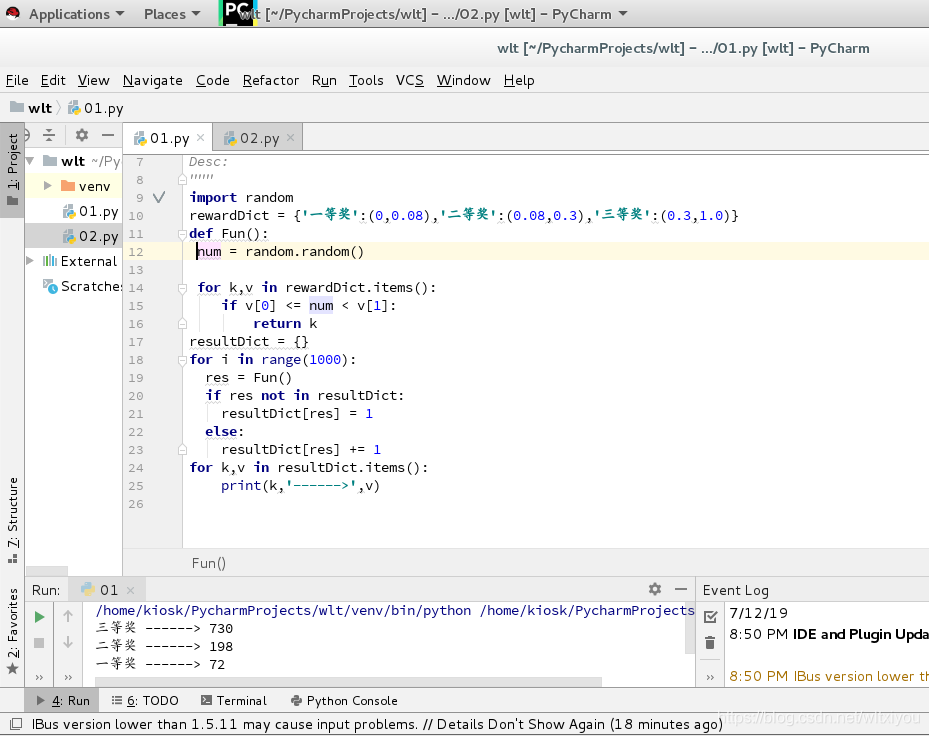Image resolution: width=929 pixels, height=736 pixels.
Task: Open the Help menu
Action: [519, 80]
